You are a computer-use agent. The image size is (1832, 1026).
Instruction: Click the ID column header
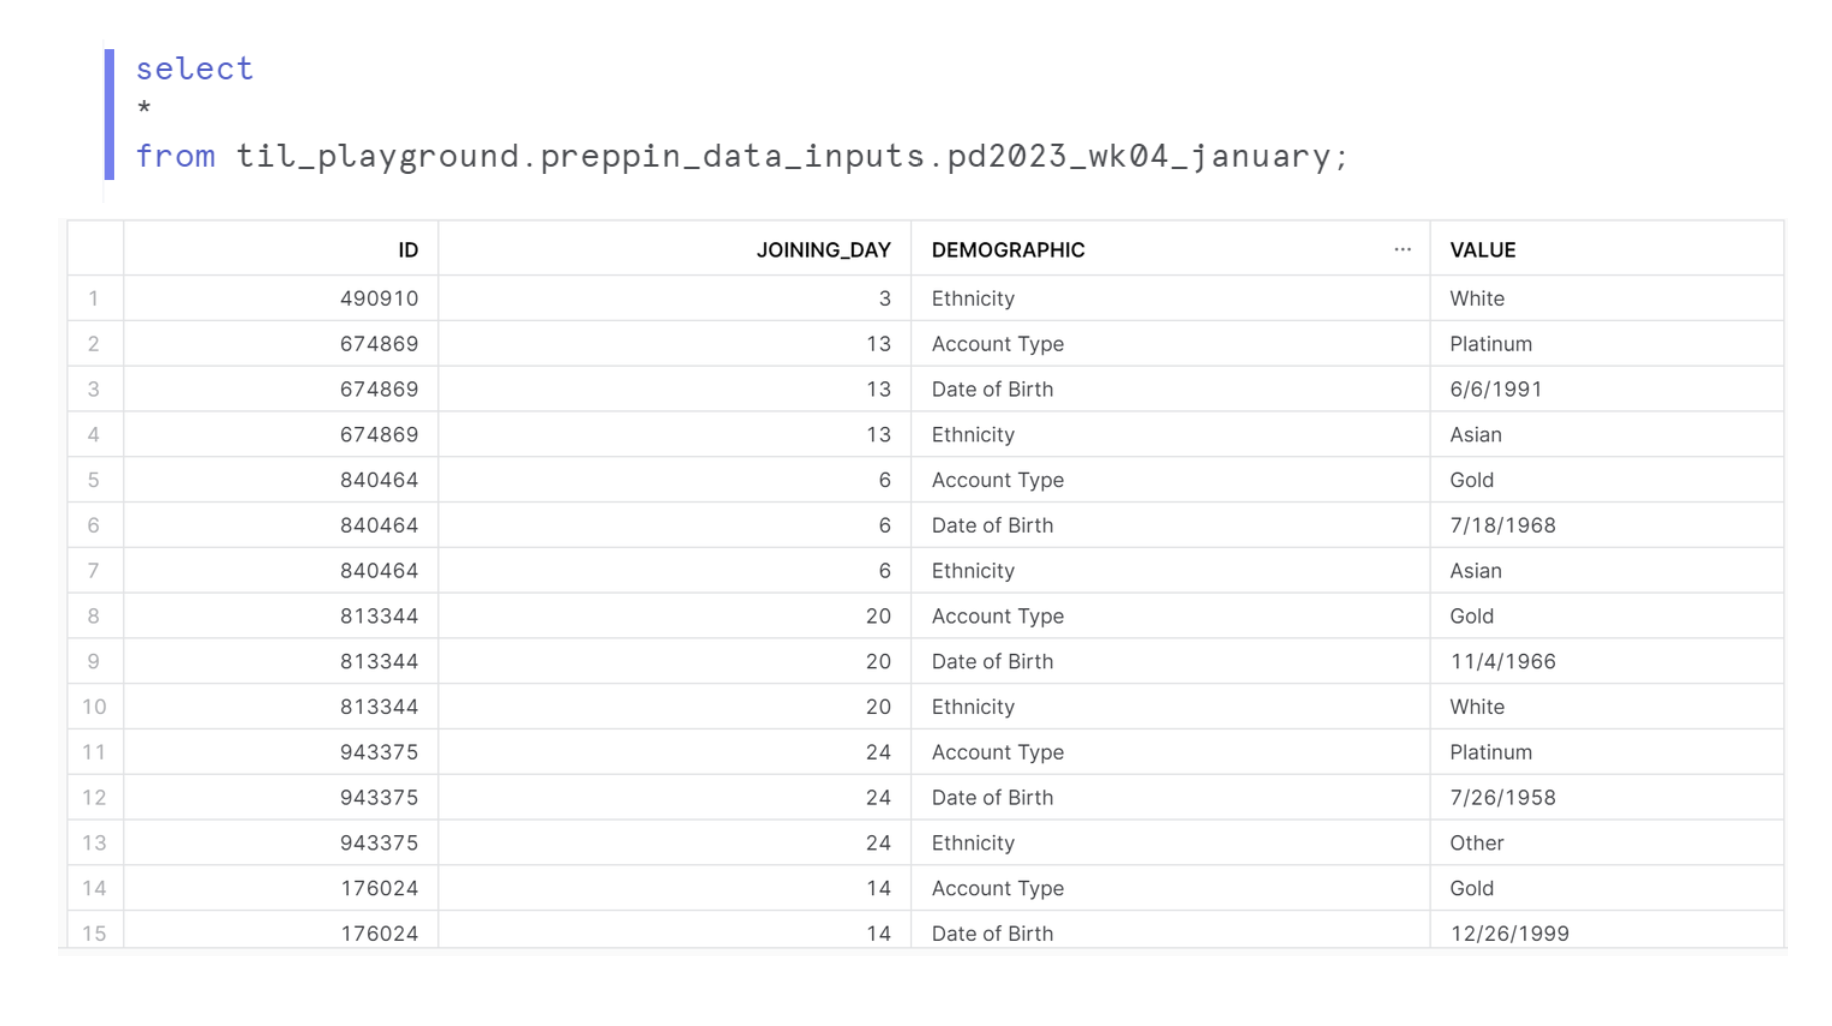[408, 250]
